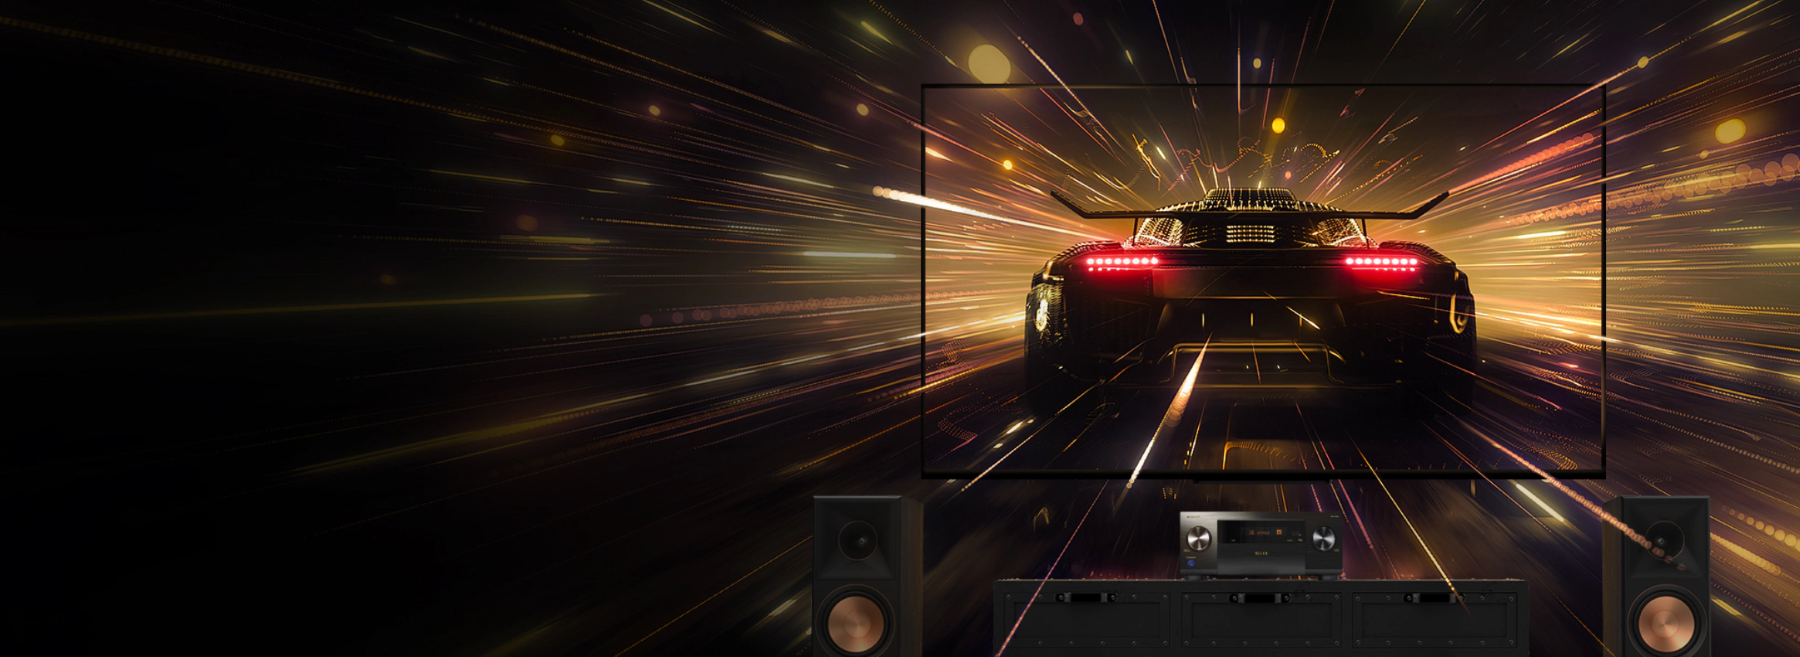Click the car's rear window grille
This screenshot has width=1800, height=657.
tap(1249, 232)
